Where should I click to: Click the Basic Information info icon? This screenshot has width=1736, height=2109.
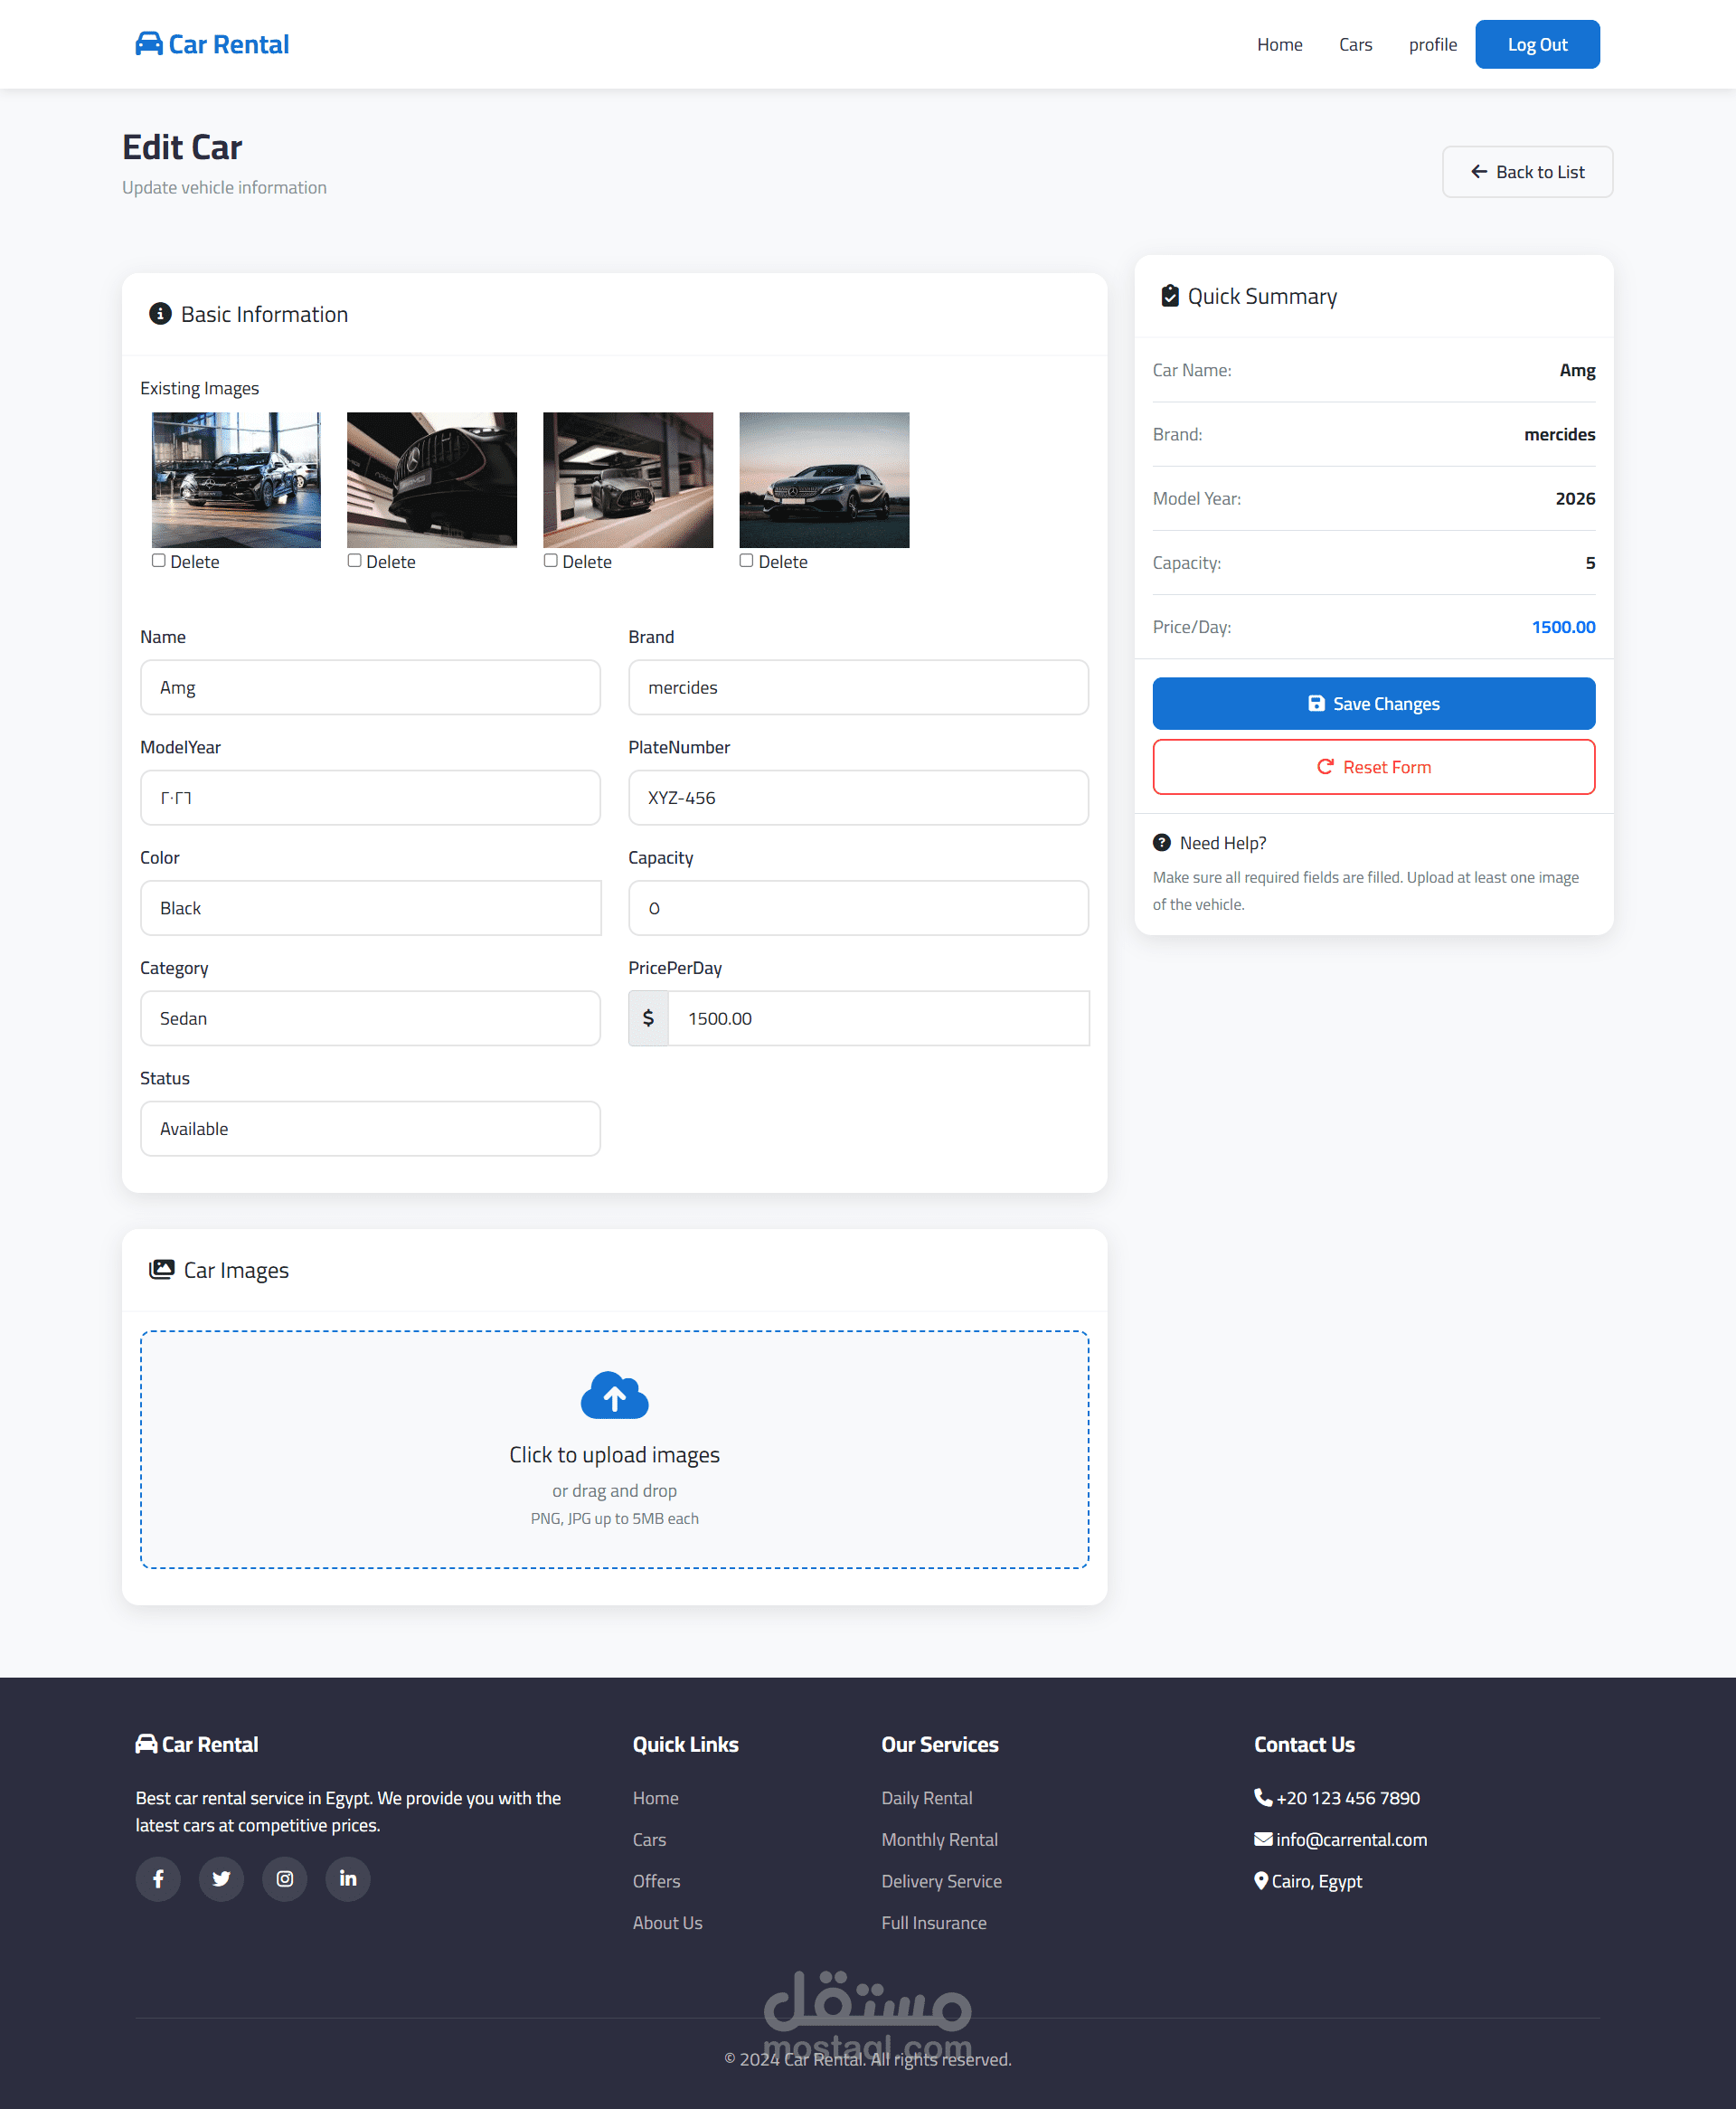(160, 314)
